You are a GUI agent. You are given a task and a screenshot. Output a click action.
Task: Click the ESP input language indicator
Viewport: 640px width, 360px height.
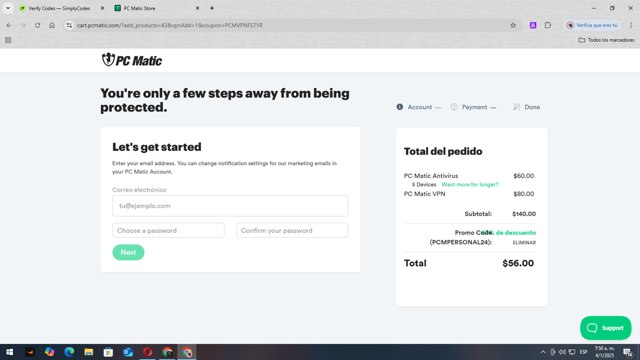tap(584, 352)
